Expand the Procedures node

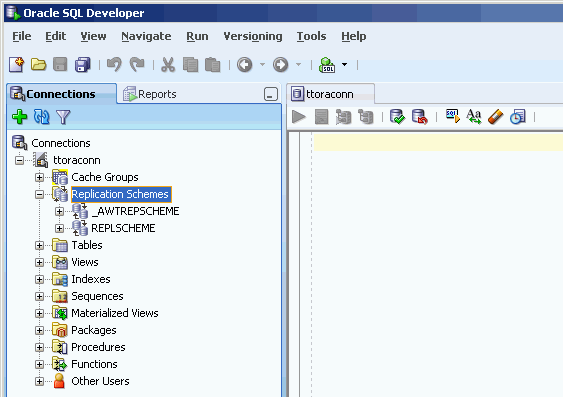tap(39, 347)
